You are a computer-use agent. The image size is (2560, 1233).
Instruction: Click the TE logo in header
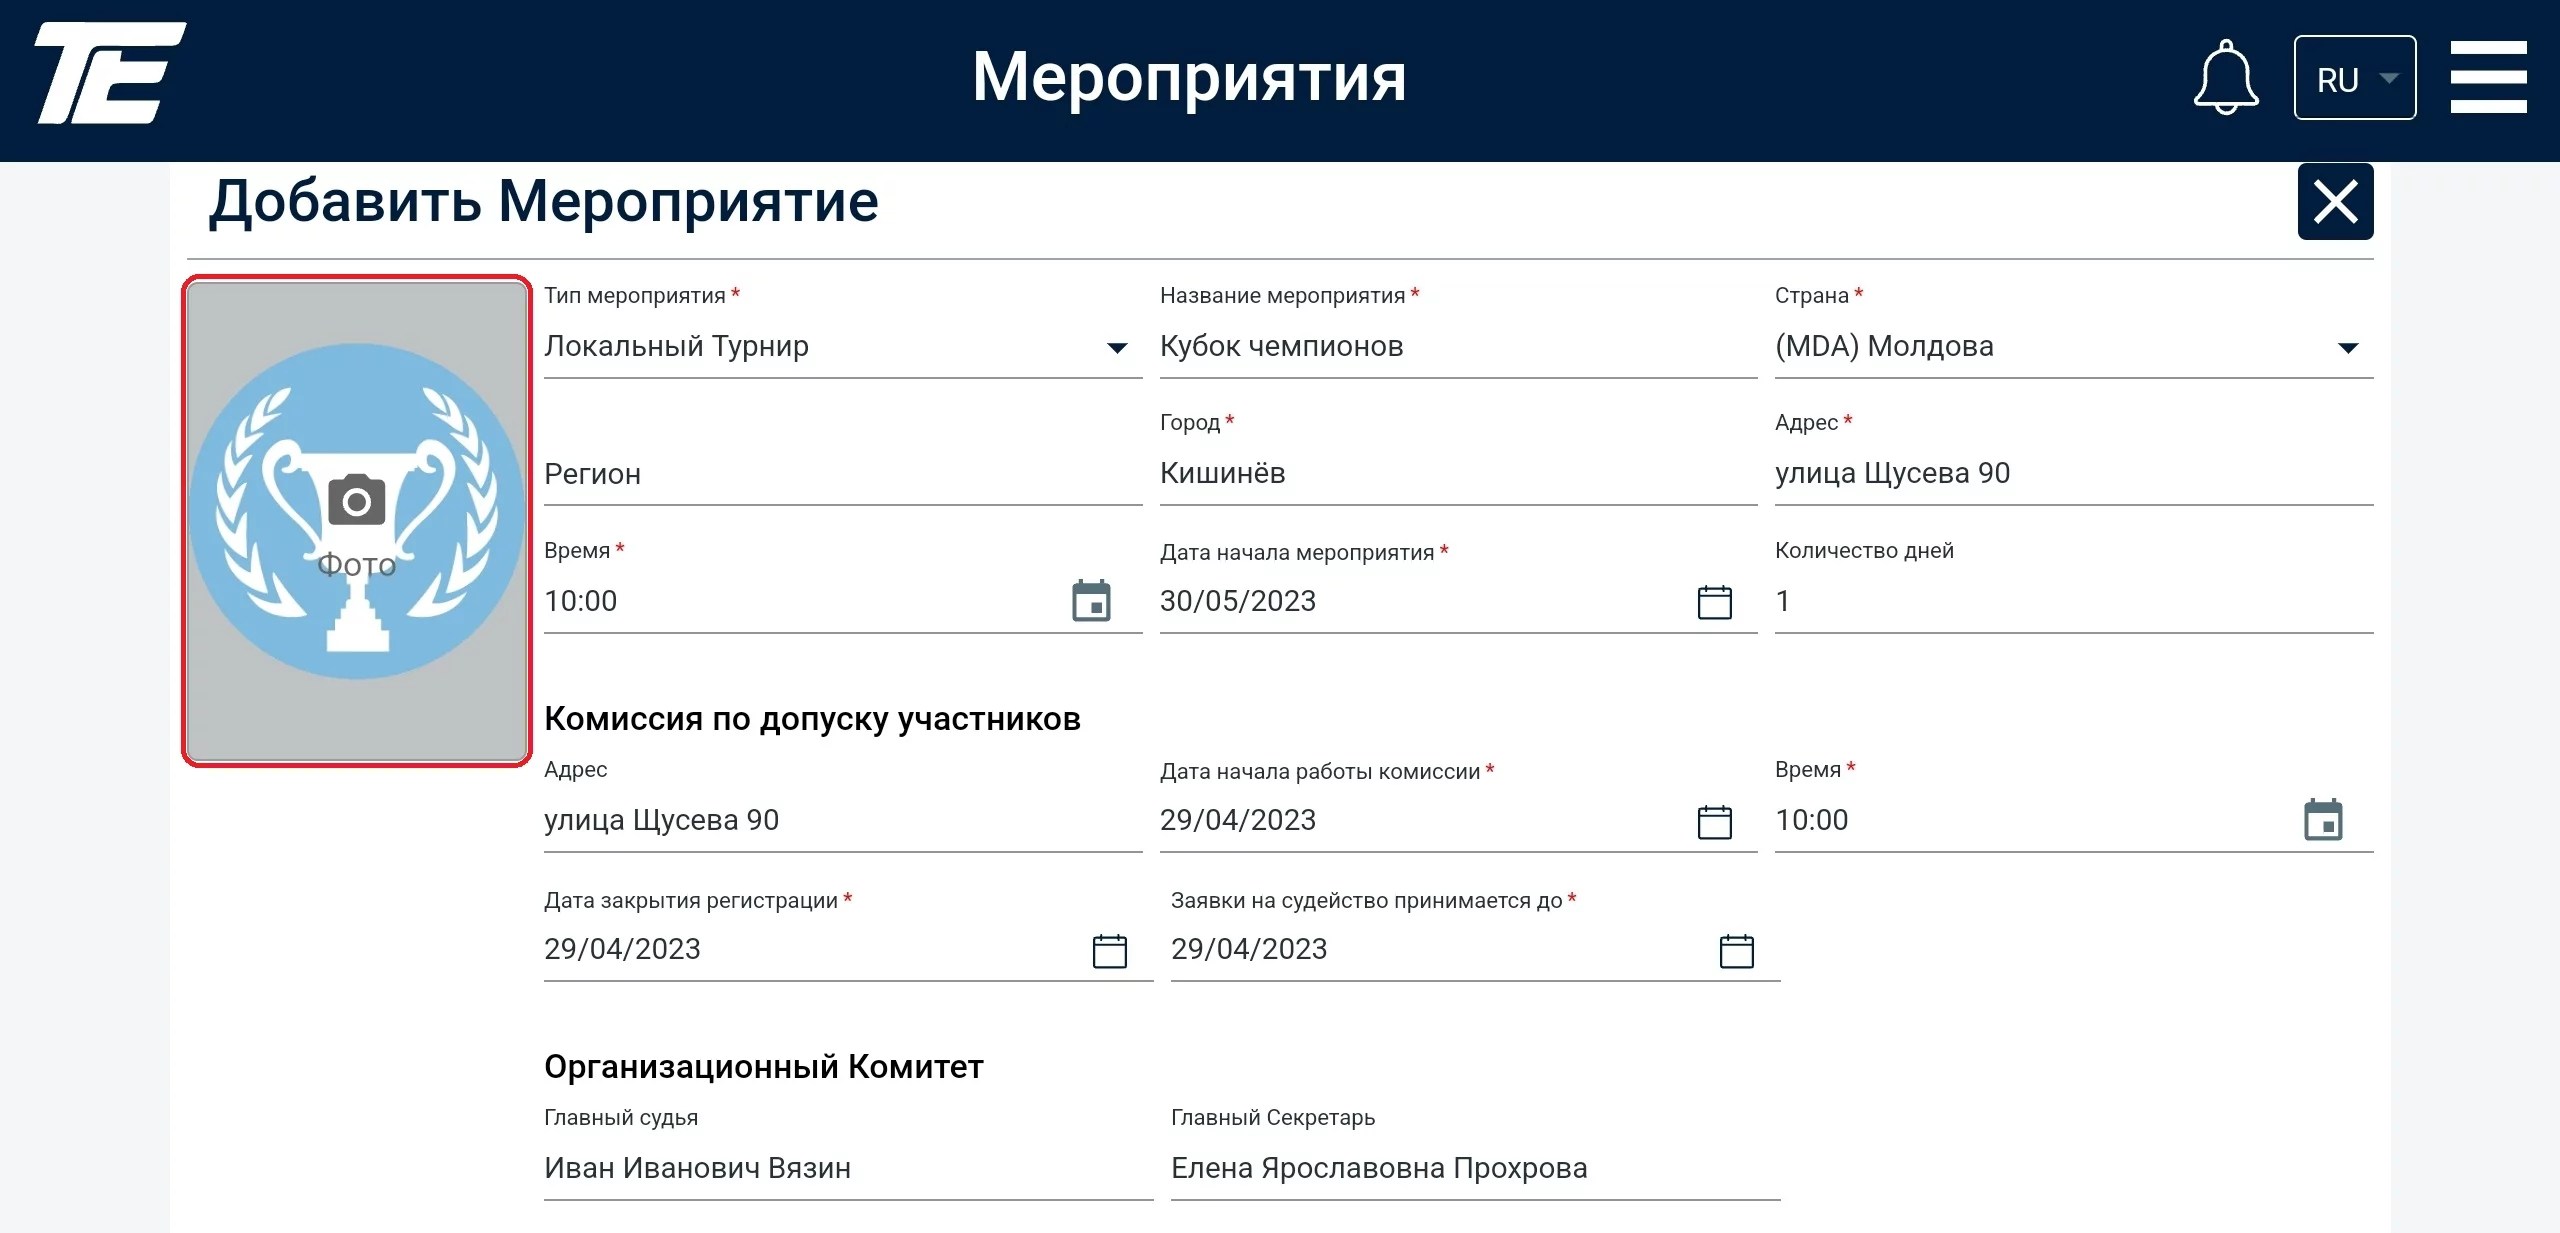tap(110, 73)
